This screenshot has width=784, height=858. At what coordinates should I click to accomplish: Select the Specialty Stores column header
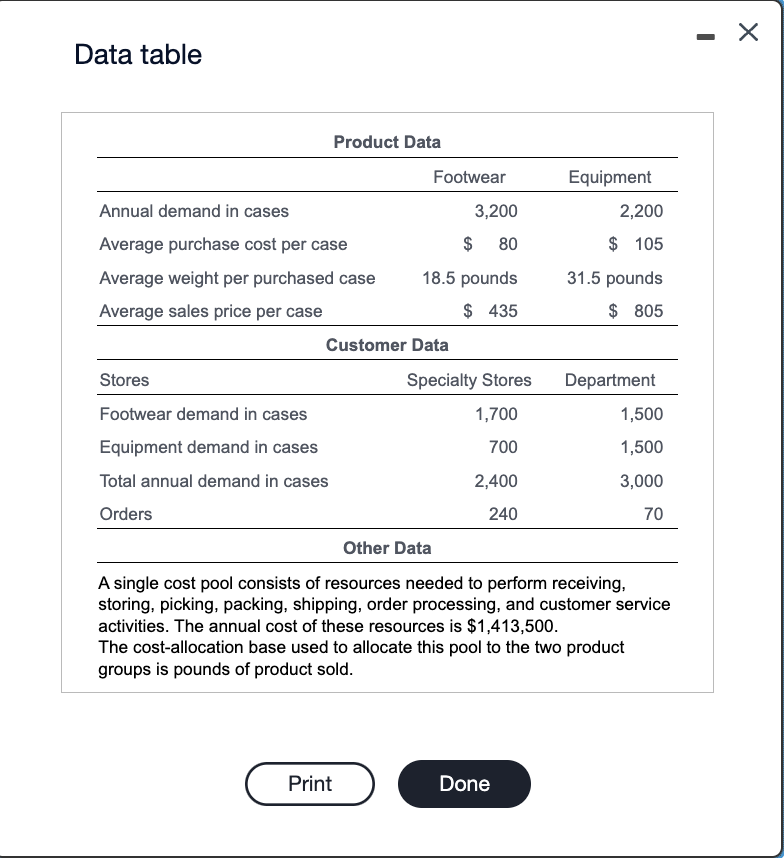point(469,380)
